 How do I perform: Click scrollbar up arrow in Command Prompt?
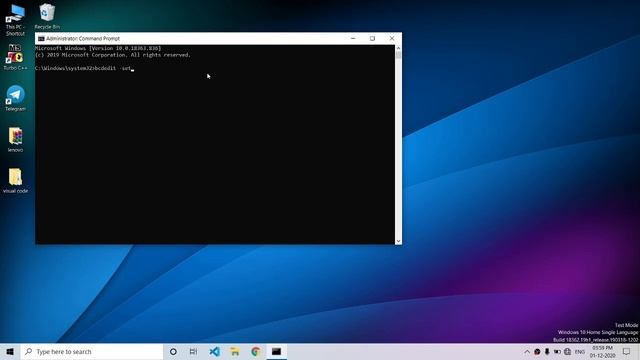[398, 48]
